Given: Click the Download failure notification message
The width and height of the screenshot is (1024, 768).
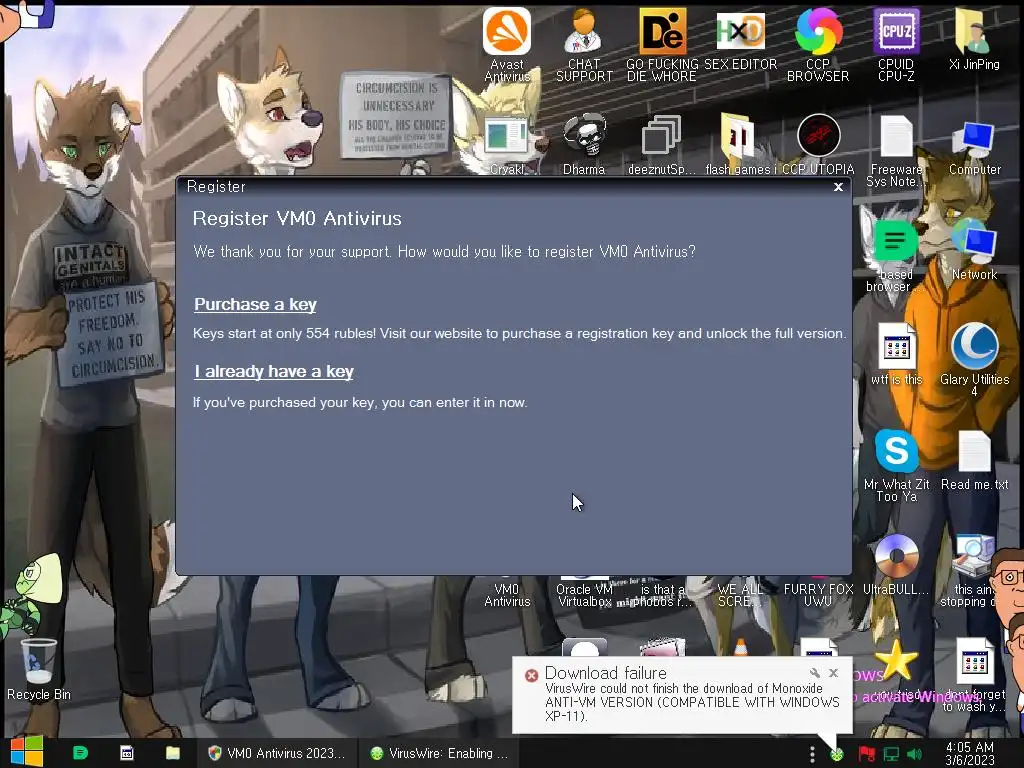Looking at the screenshot, I should 692,702.
